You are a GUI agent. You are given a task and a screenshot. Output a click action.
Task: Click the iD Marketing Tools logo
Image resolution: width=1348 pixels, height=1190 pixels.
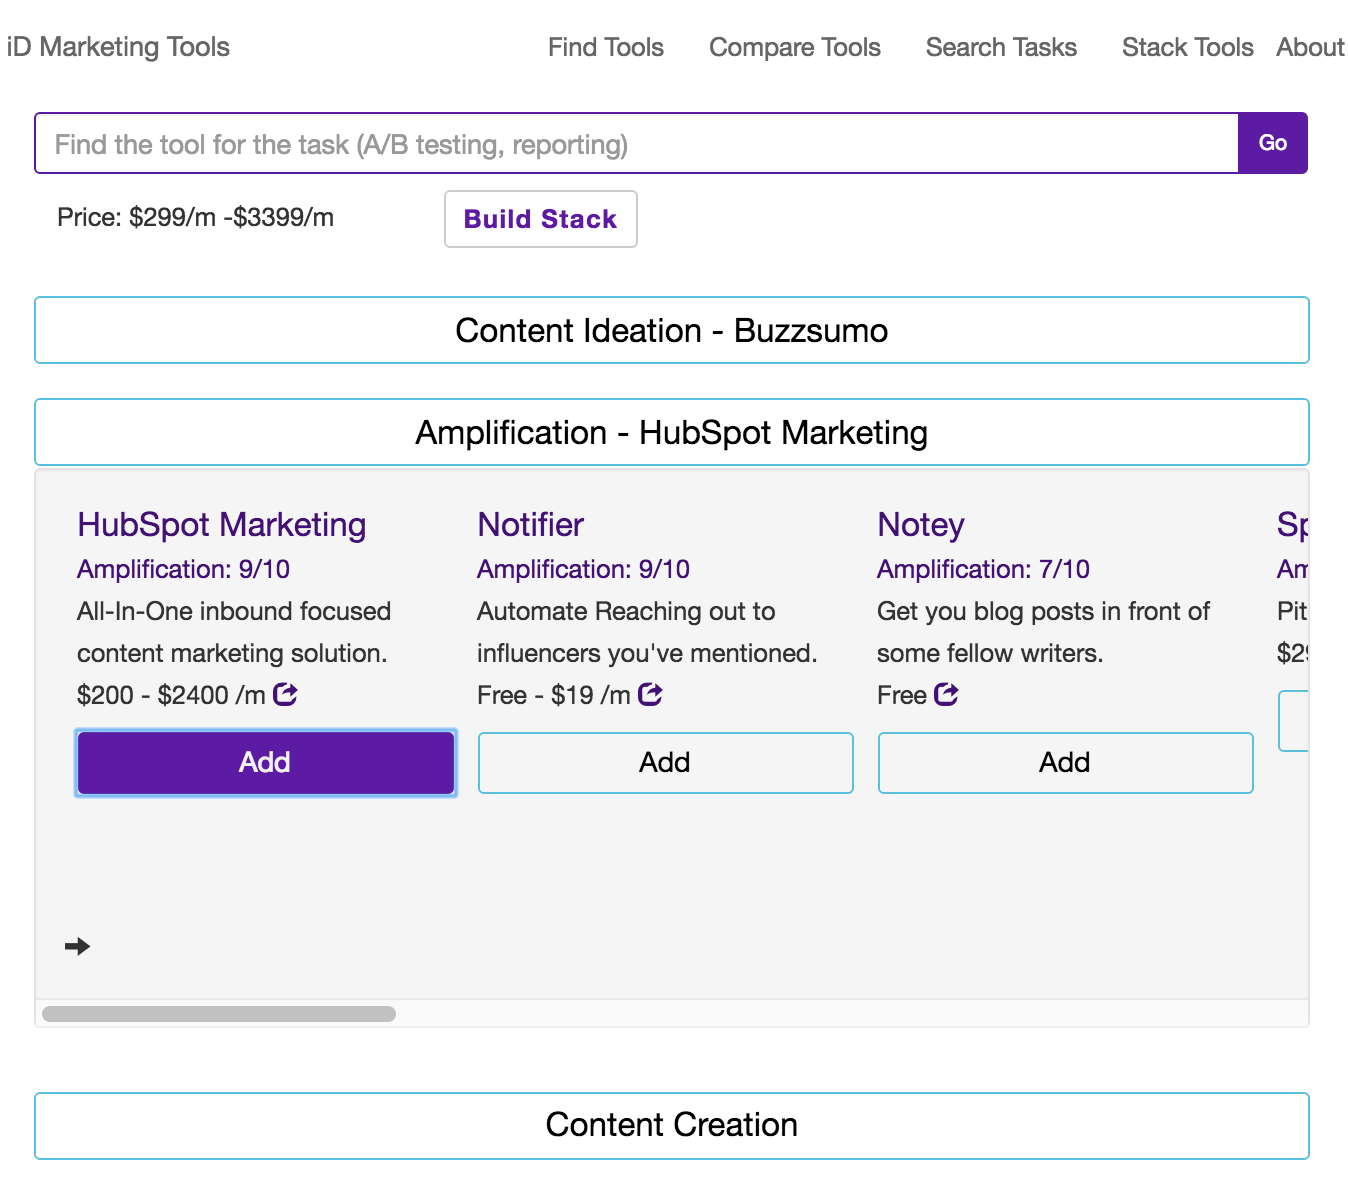(118, 47)
